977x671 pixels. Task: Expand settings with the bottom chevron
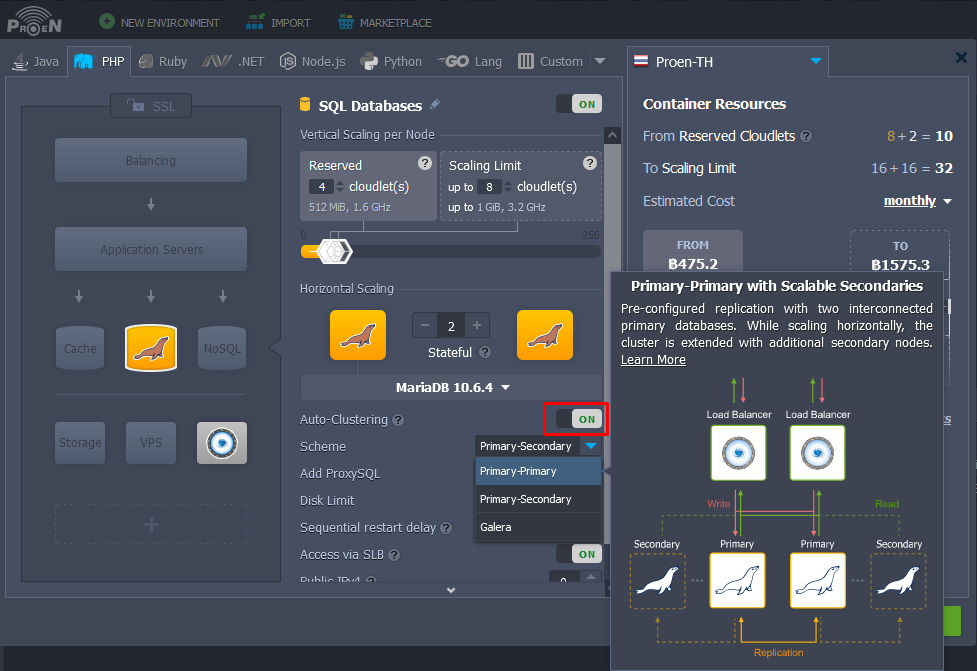click(451, 590)
